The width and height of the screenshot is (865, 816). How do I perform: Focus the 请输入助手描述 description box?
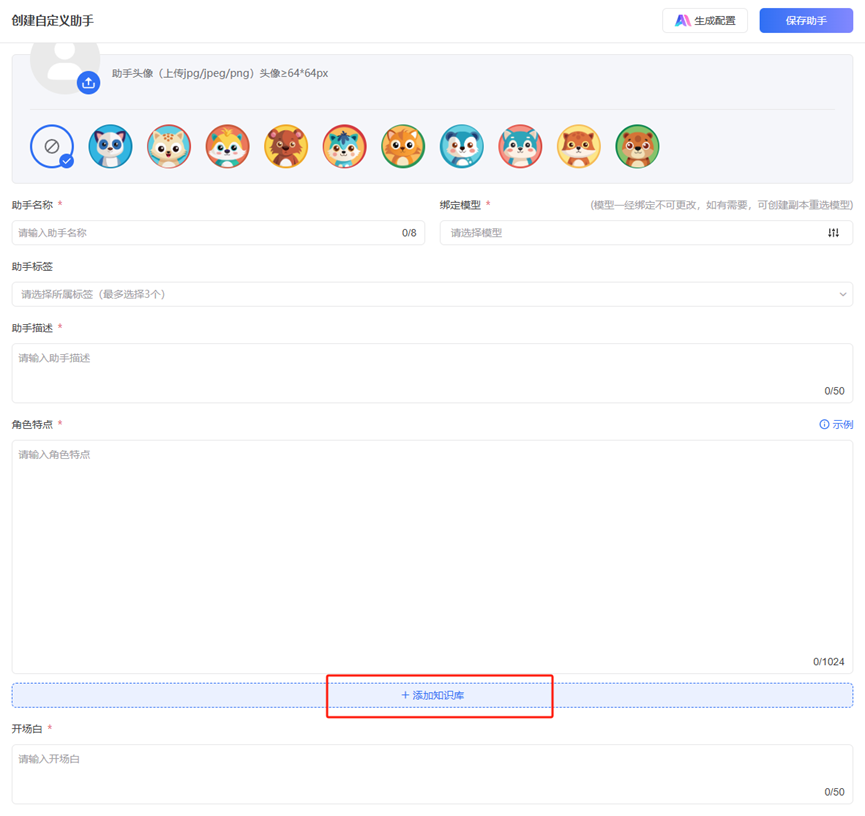coord(432,373)
